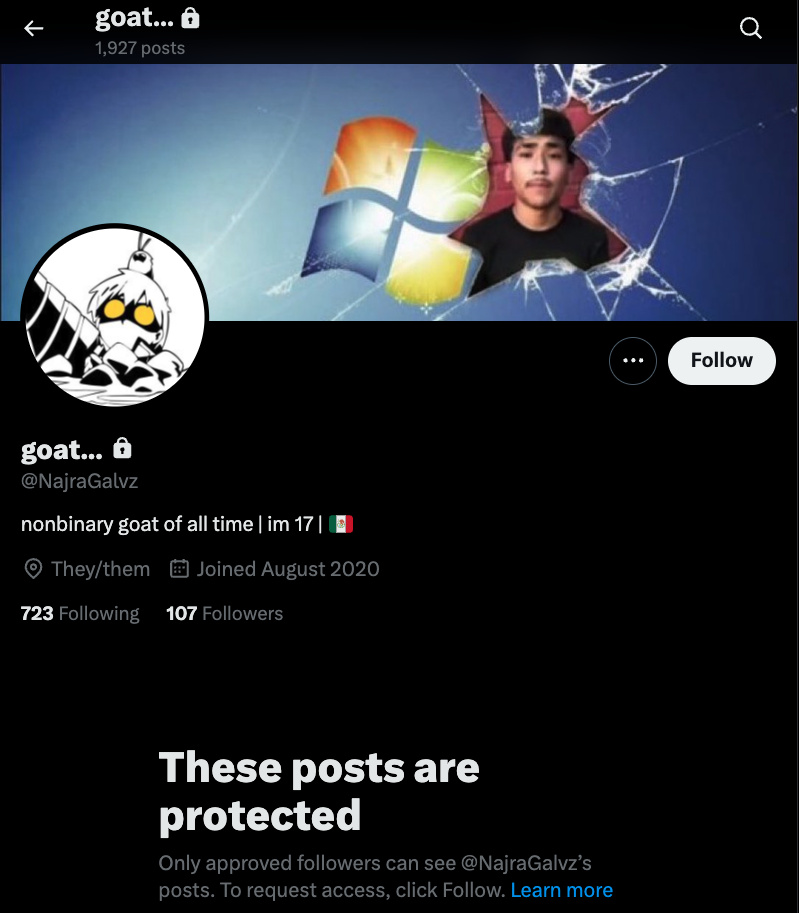Select the @NajraGalvz handle under the name

coord(79,481)
